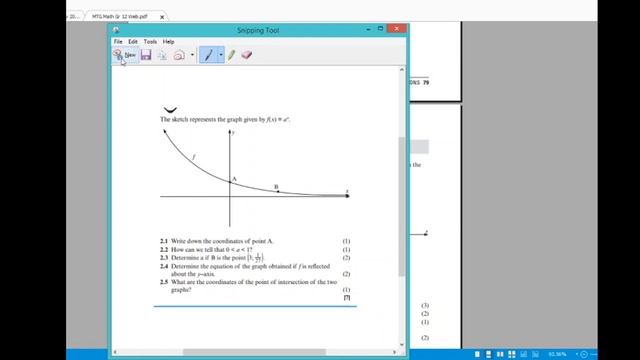Click the horizontal scrollbar thumb in Snipping Tool
640x360 pixels.
pos(254,352)
